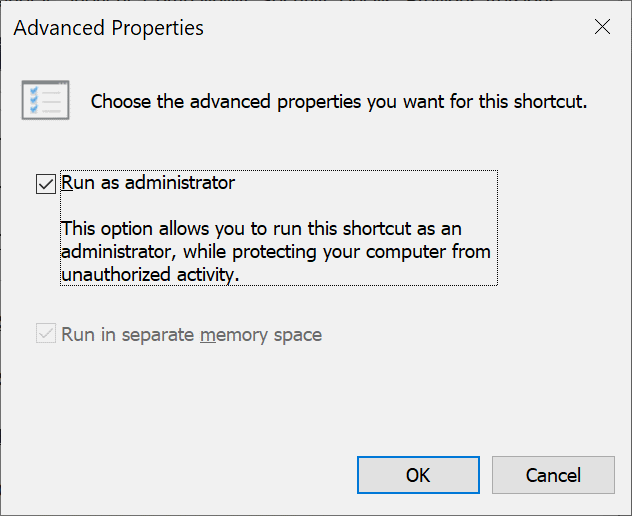Click the dimmed check mark in the memory checkbox
The width and height of the screenshot is (632, 516).
[x=46, y=333]
